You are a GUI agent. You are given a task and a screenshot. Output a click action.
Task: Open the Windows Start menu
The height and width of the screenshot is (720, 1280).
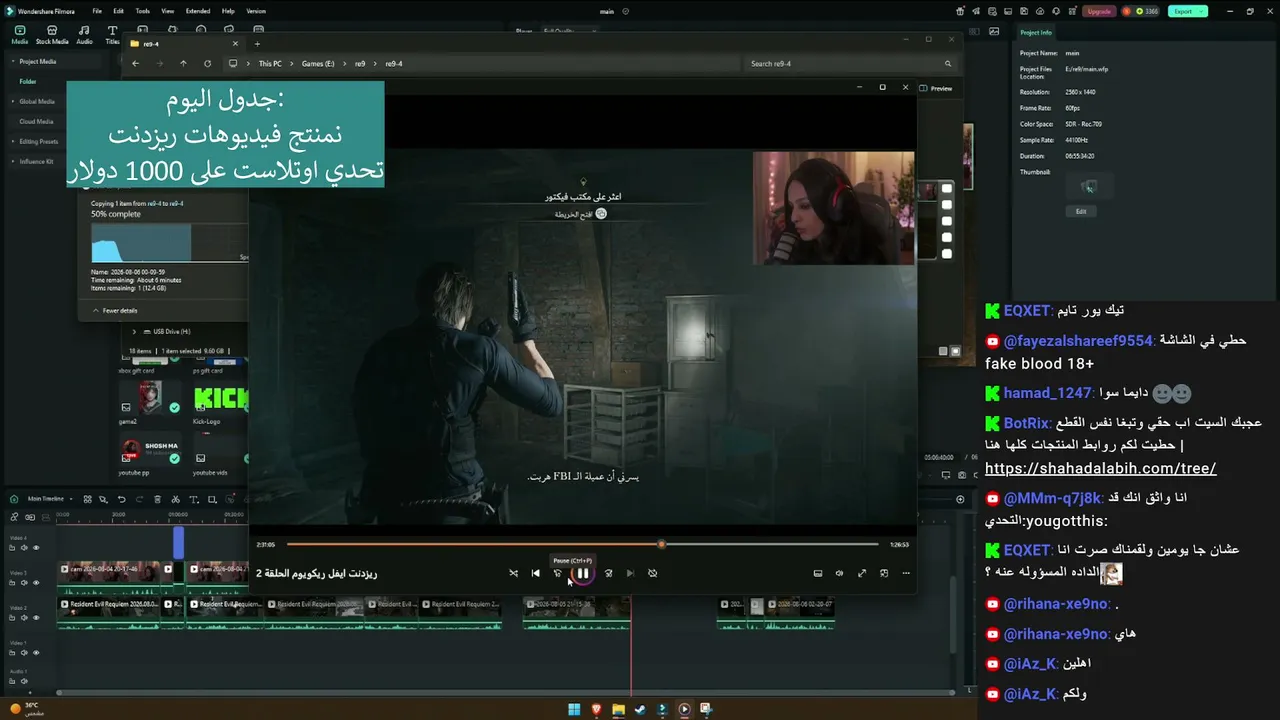pos(574,709)
